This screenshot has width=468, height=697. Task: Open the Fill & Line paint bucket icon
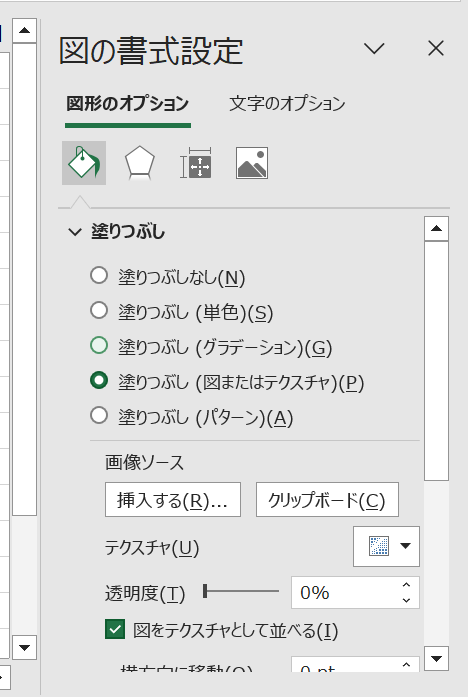point(84,163)
